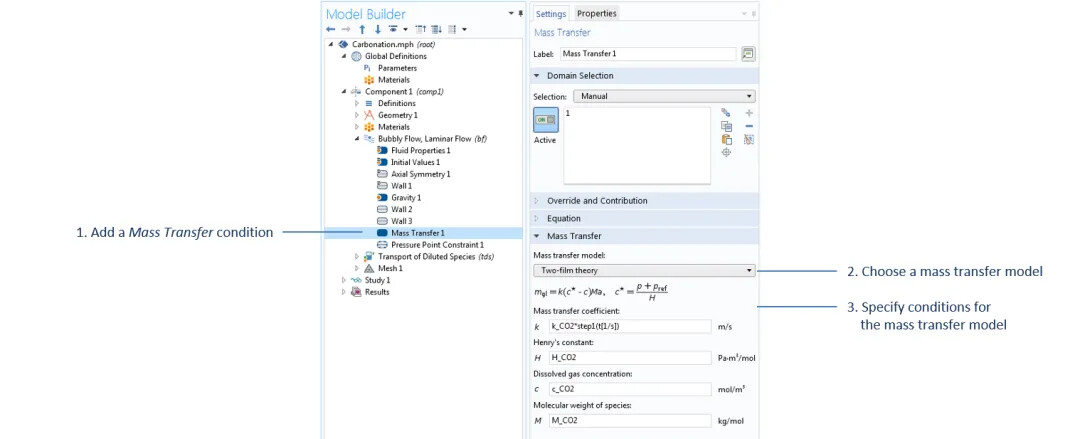Image resolution: width=1080 pixels, height=439 pixels.
Task: Click the remove from selection minus icon
Action: [x=749, y=126]
